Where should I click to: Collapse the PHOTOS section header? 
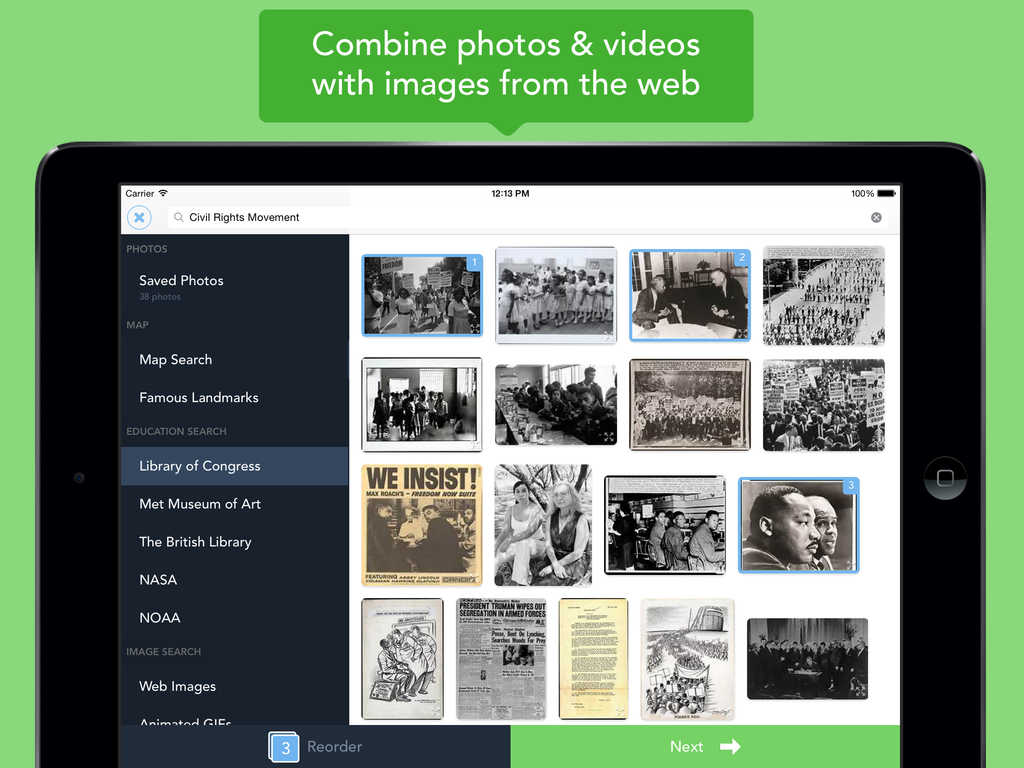(x=146, y=249)
